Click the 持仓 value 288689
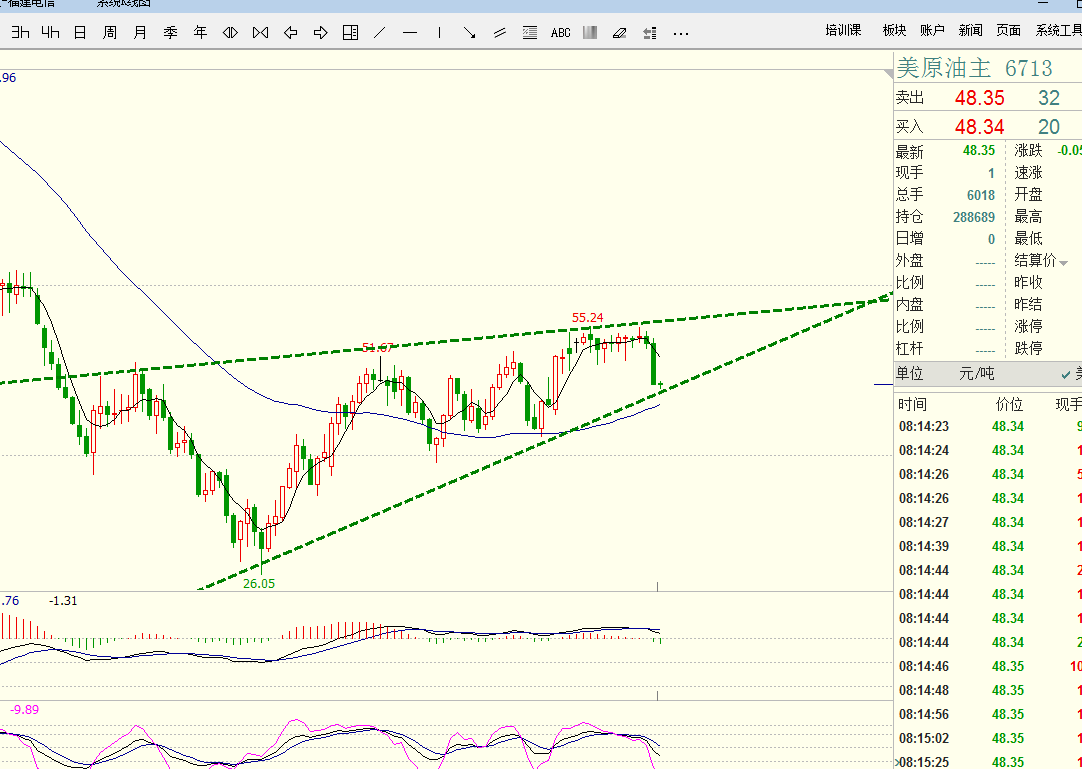Screen dimensions: 1082x769 (x=974, y=217)
